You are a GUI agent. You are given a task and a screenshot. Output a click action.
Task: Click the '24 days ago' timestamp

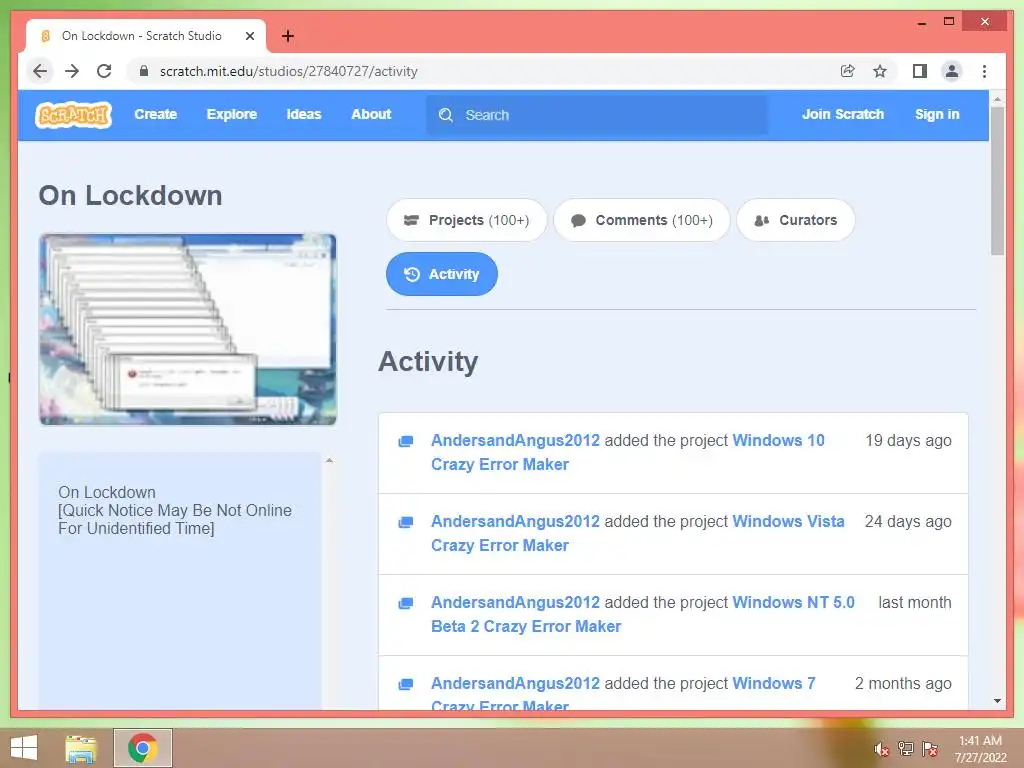tap(908, 522)
